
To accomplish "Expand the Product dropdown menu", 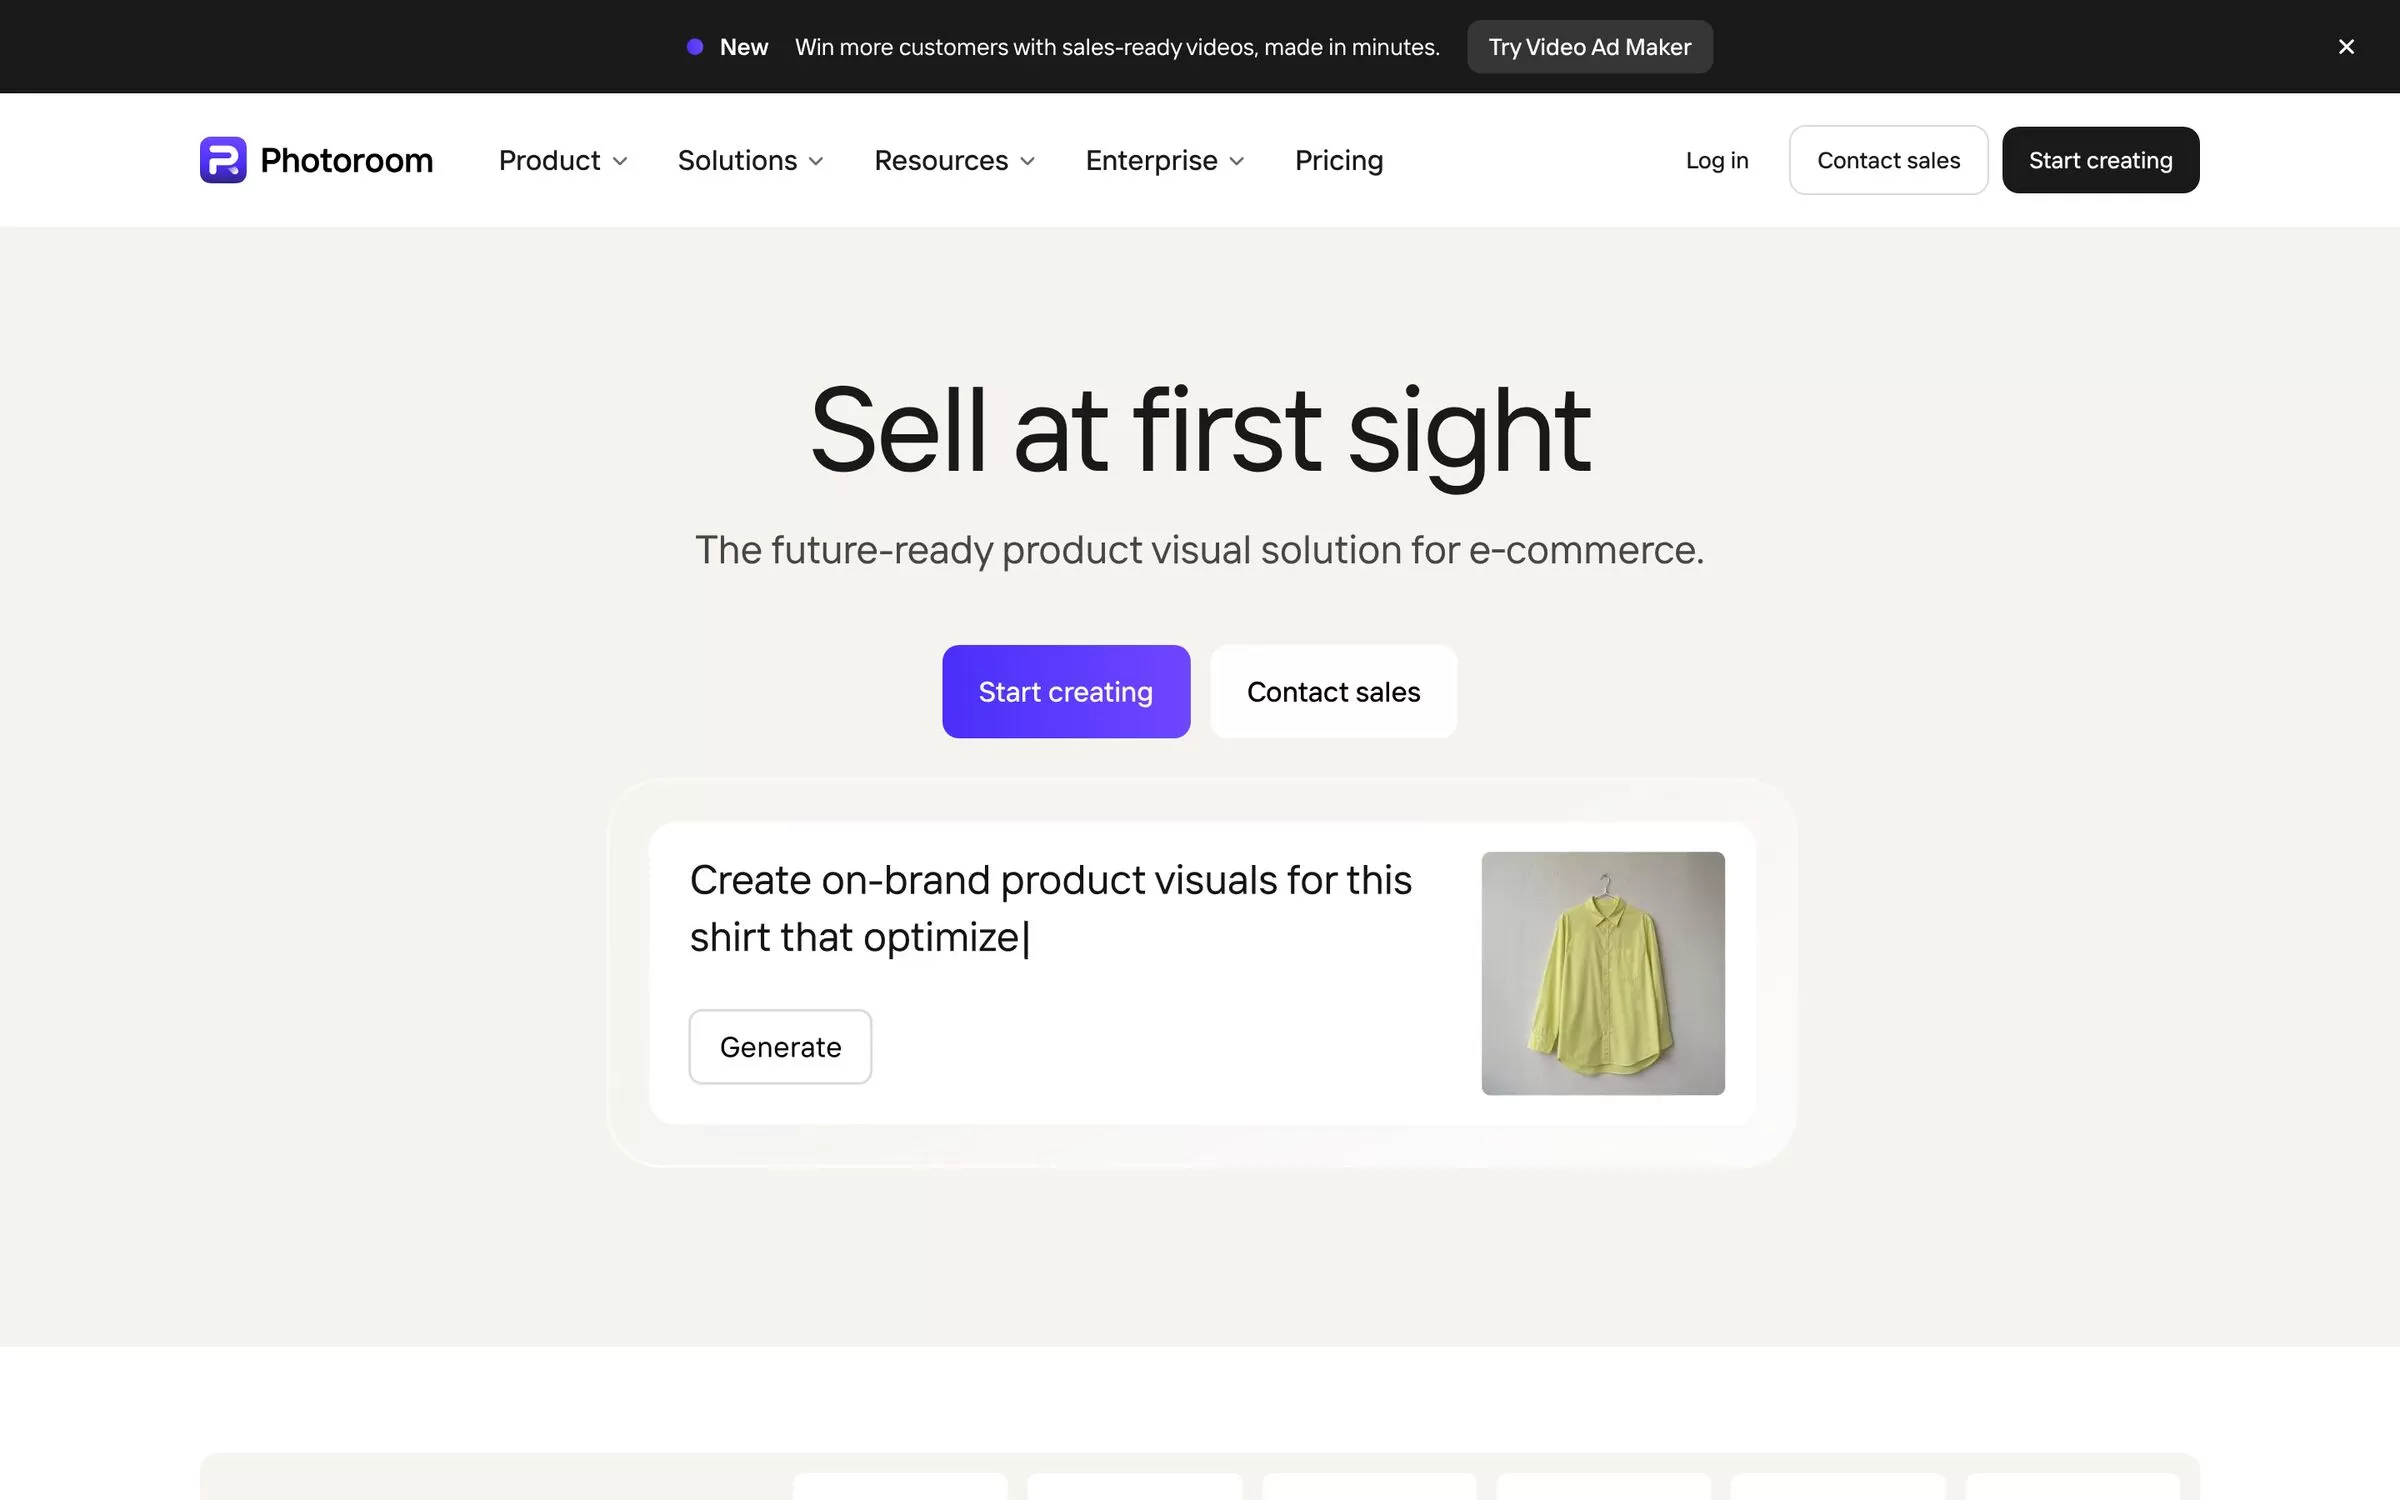I will pos(563,160).
